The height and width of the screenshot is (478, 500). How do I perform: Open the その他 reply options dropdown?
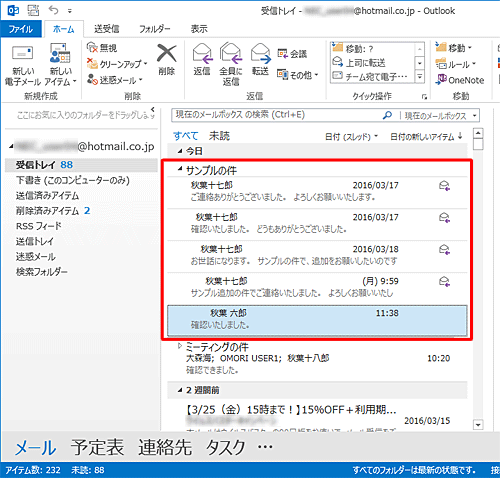(x=297, y=75)
